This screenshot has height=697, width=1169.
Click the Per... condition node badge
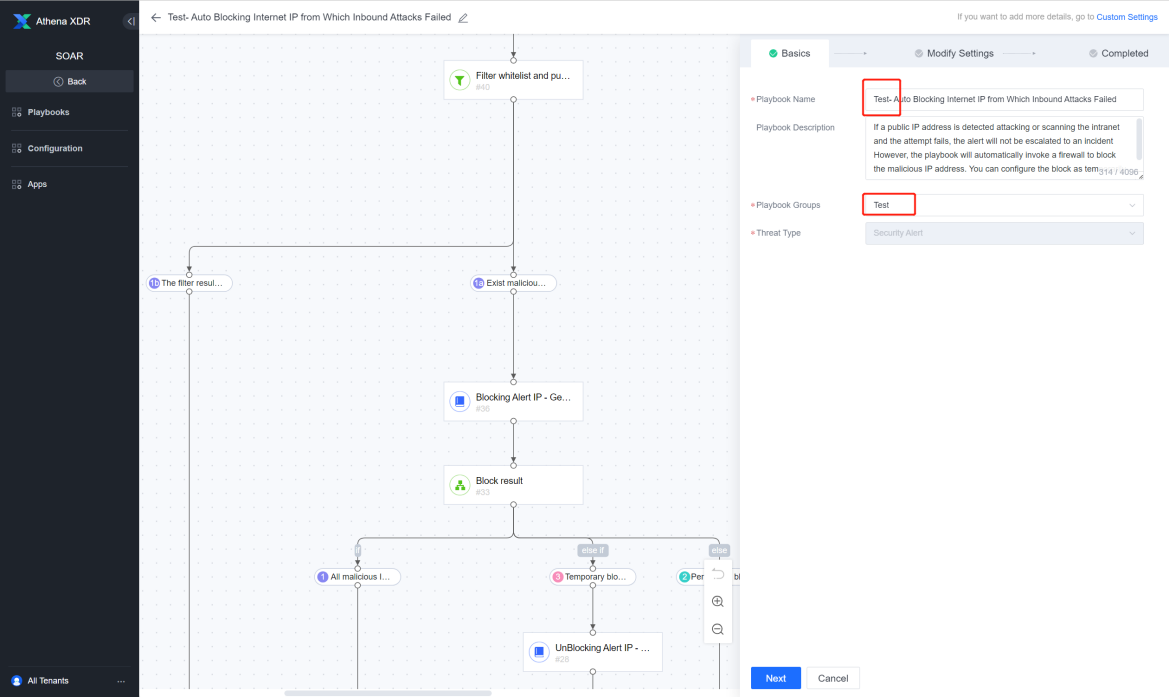click(684, 577)
